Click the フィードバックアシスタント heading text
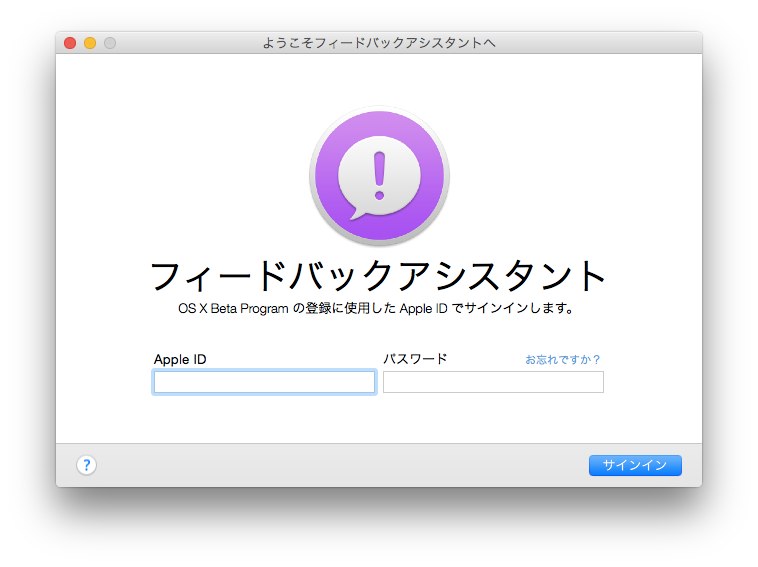 tap(378, 276)
